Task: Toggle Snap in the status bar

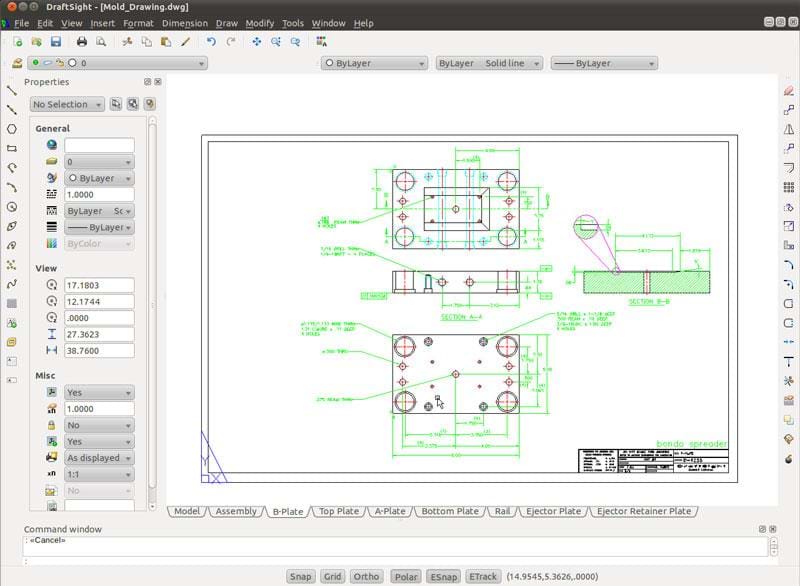Action: click(300, 576)
